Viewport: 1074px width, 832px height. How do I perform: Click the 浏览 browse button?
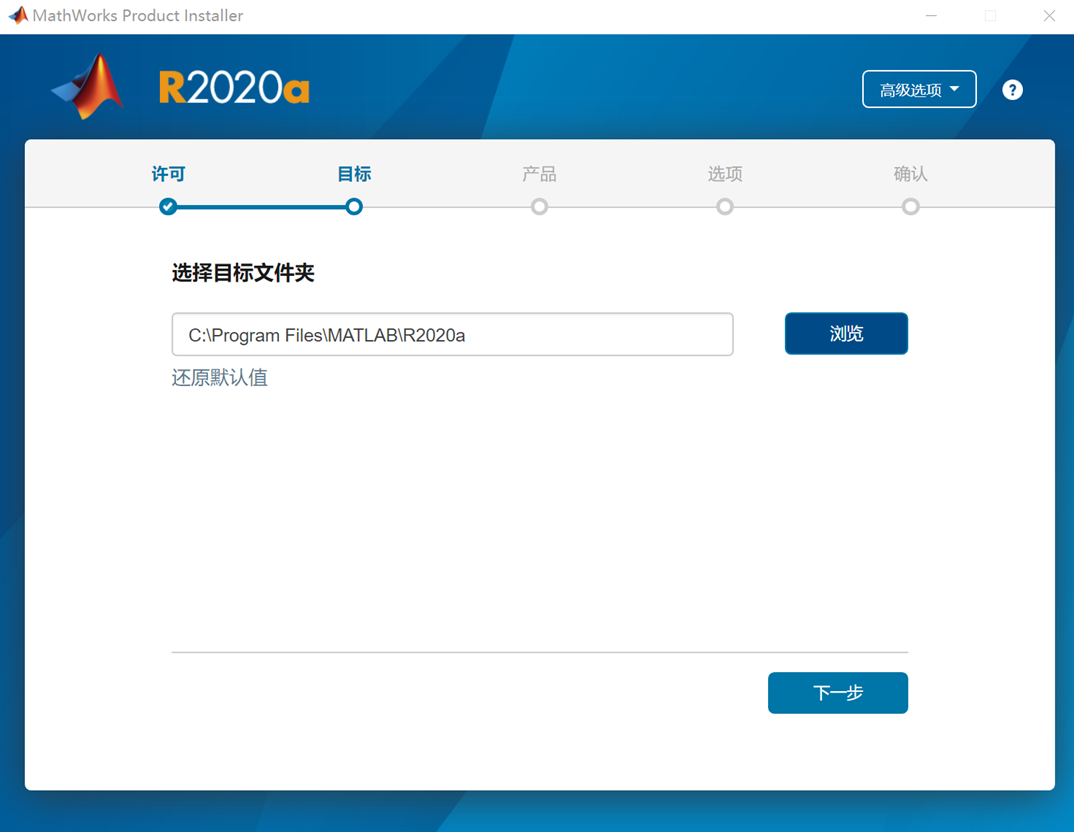pos(846,333)
